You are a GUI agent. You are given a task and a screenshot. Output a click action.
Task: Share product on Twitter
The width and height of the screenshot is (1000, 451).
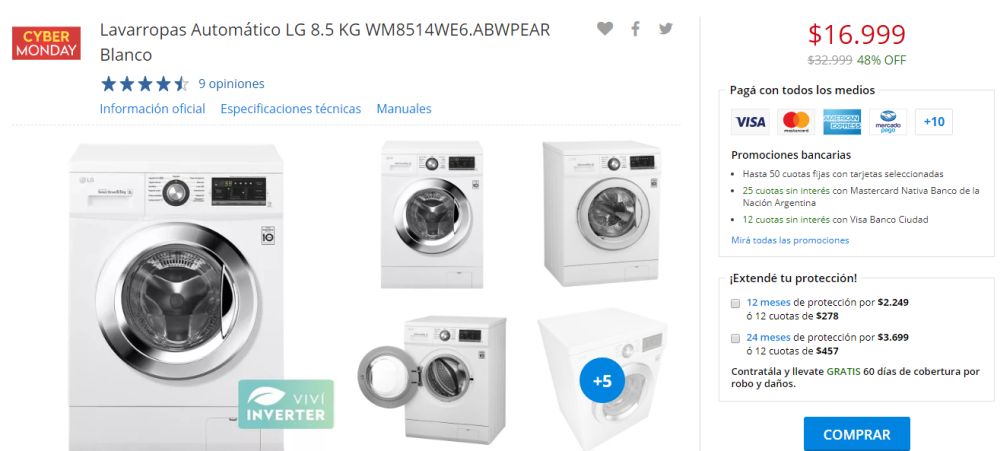[666, 29]
